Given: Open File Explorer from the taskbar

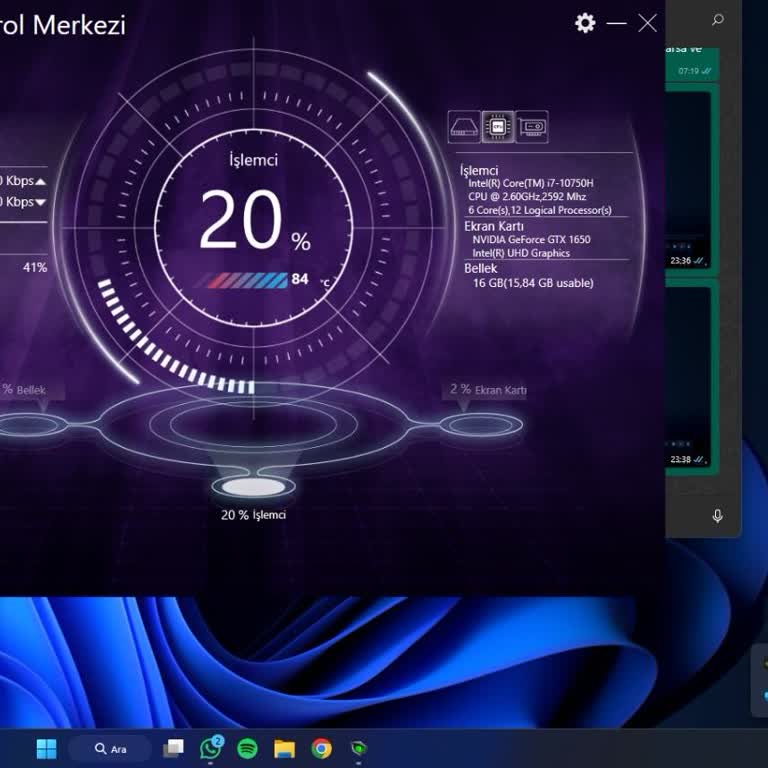Looking at the screenshot, I should point(284,748).
